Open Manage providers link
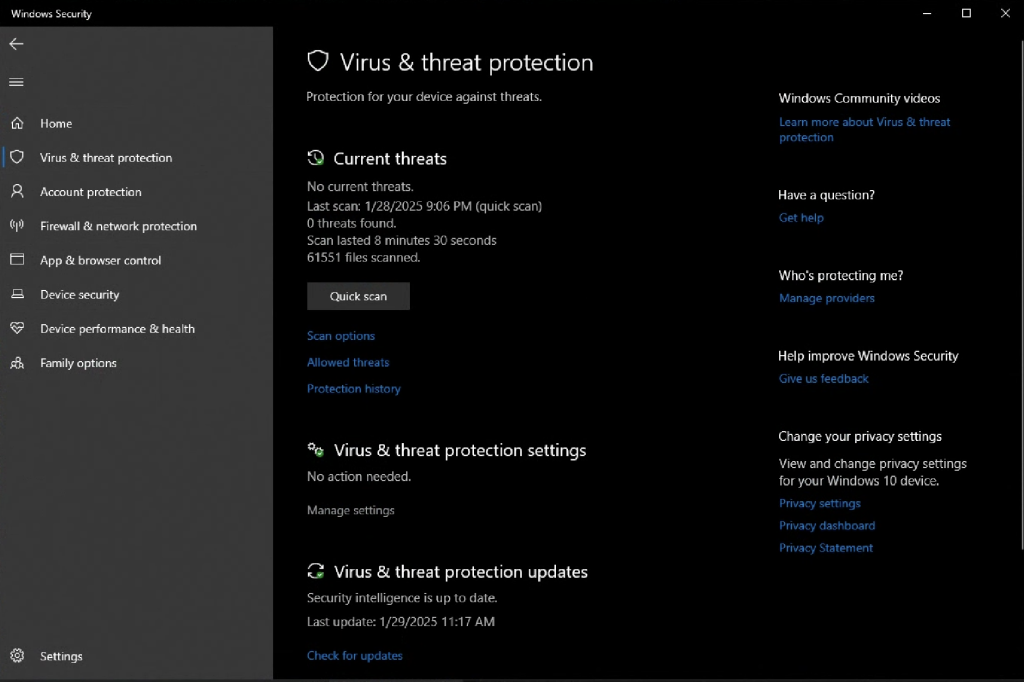This screenshot has width=1024, height=682. 826,298
